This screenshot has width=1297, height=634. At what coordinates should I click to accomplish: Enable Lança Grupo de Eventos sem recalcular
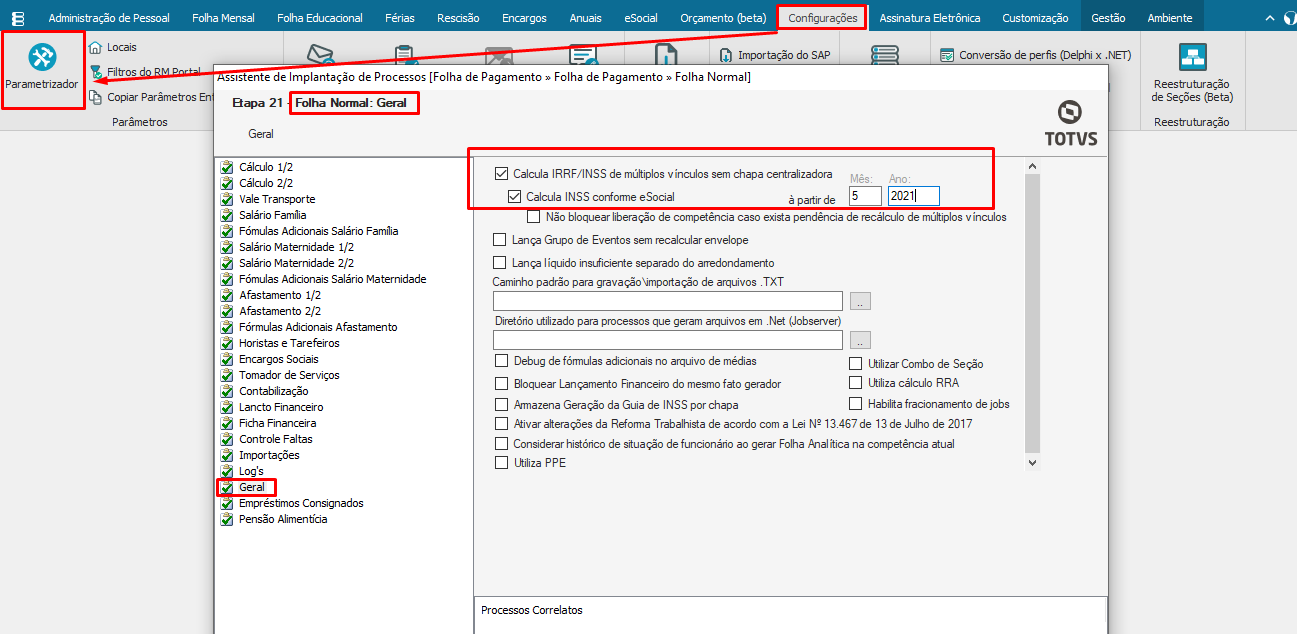point(500,240)
